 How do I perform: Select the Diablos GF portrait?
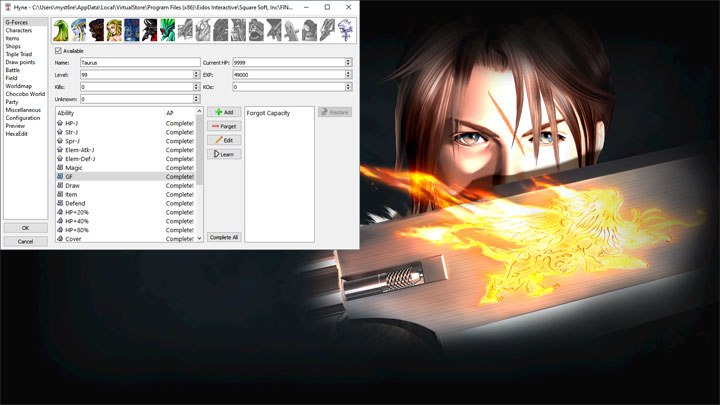(150, 30)
